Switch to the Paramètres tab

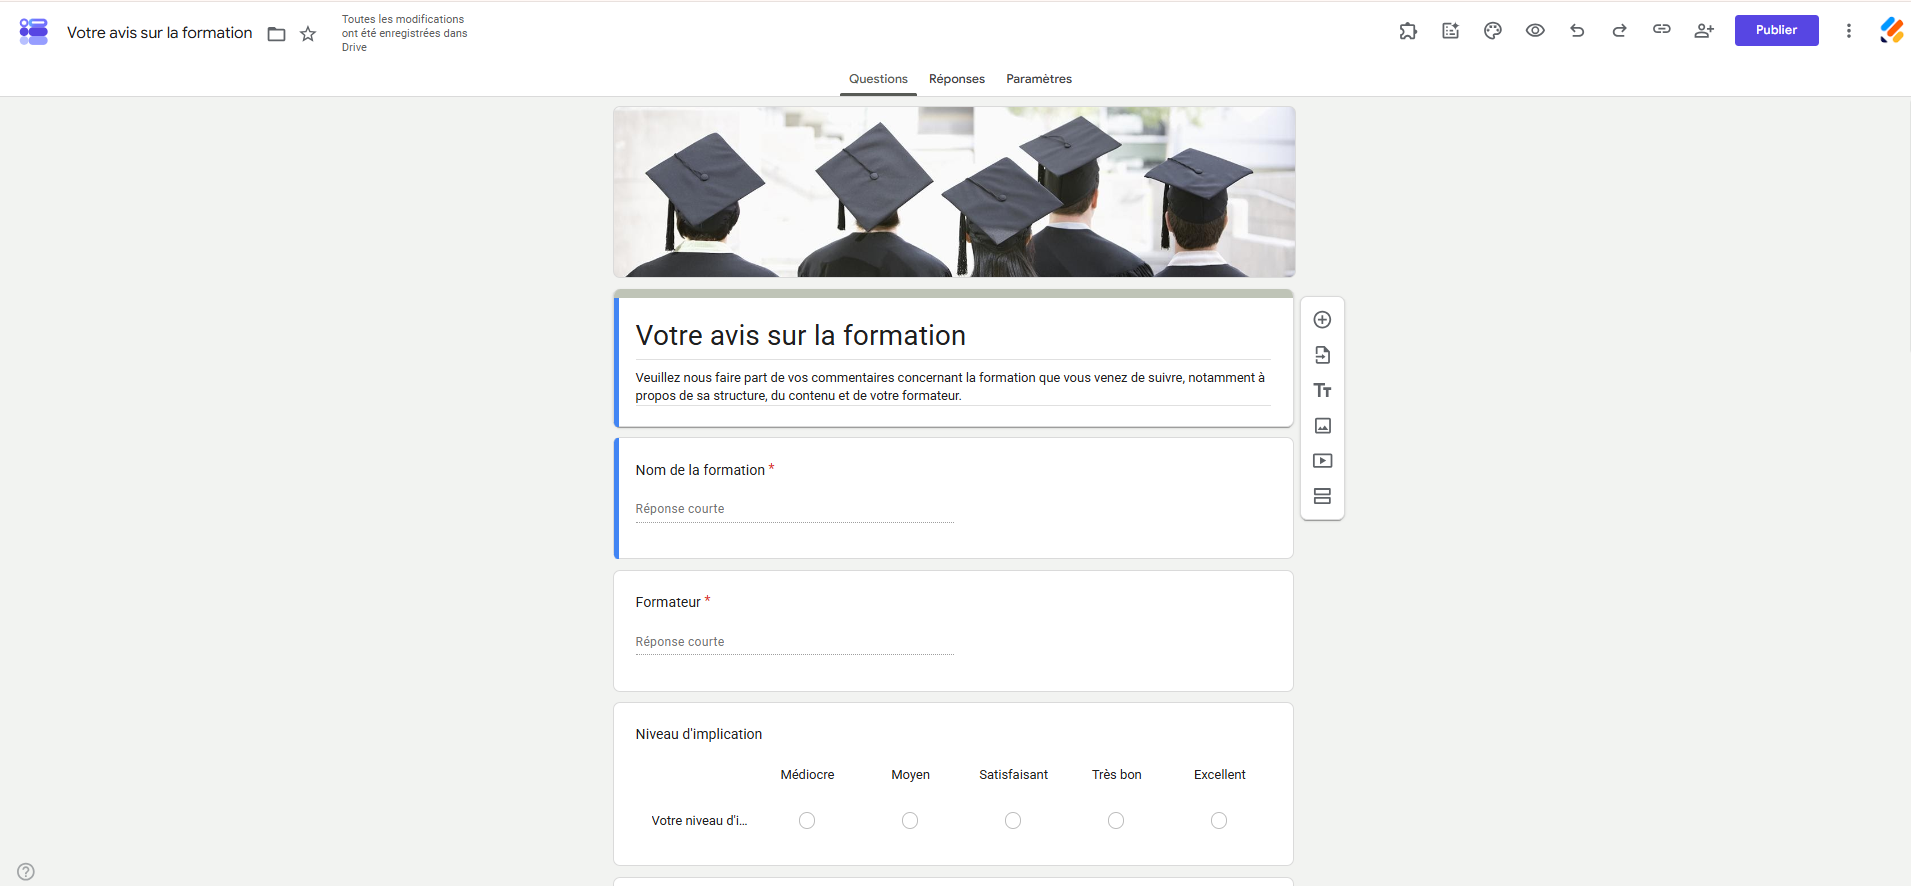(x=1039, y=79)
